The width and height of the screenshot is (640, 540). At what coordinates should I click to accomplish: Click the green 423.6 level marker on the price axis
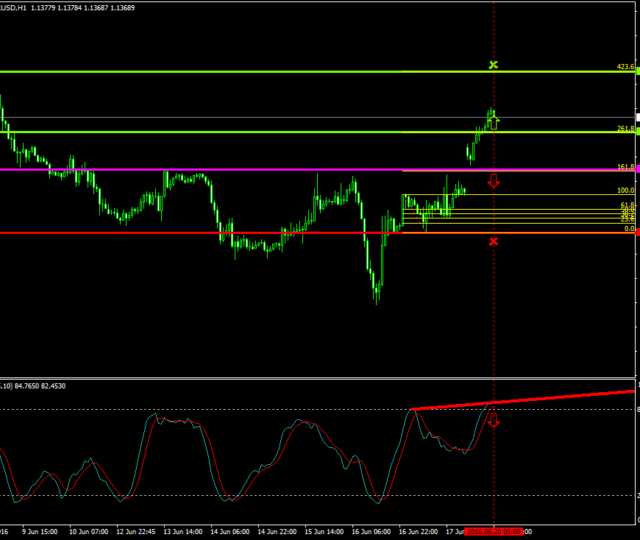point(637,72)
